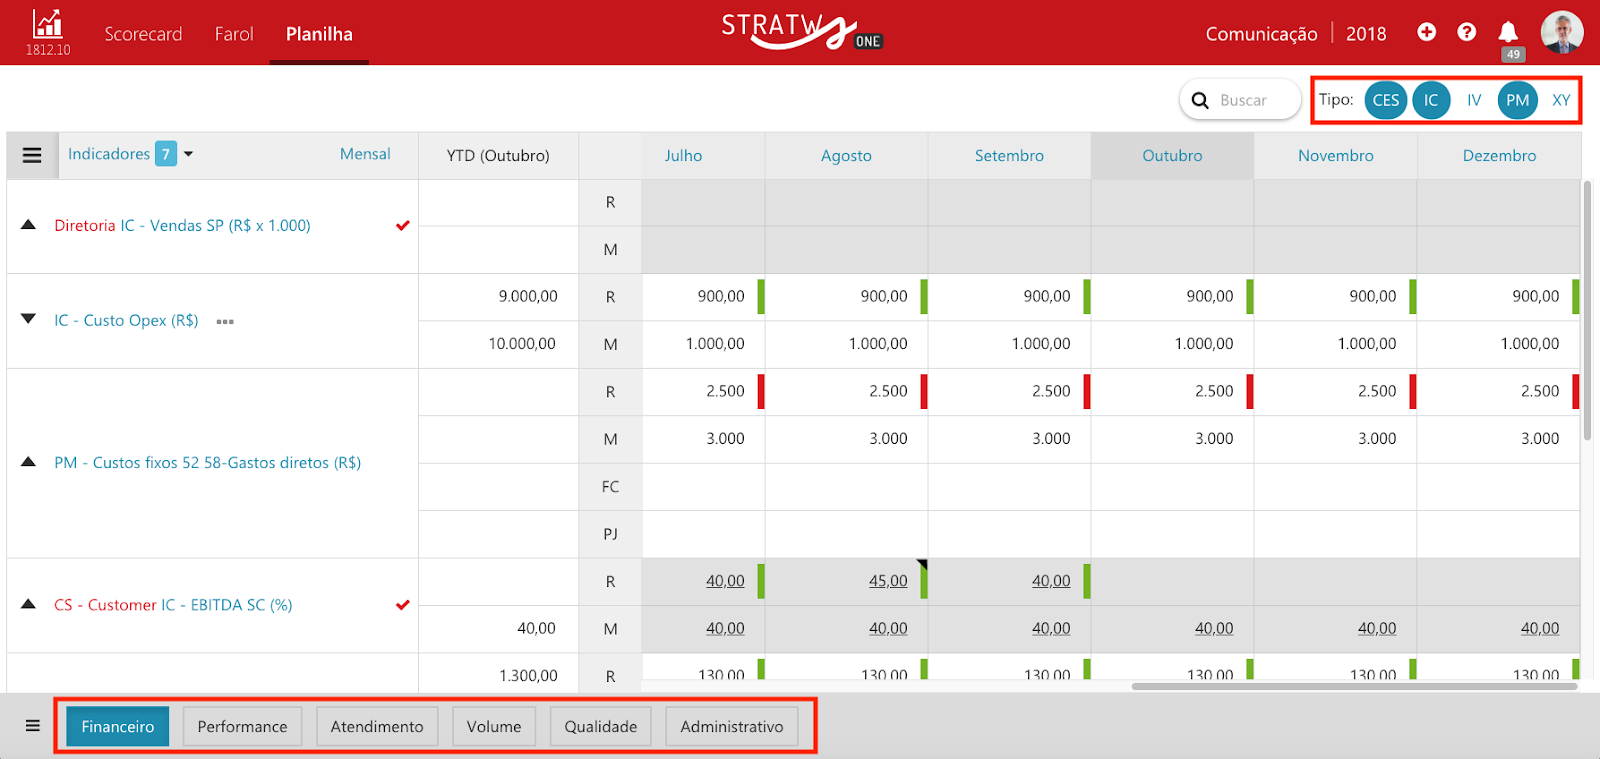Open the Agosto 45,00 value link

tap(888, 581)
